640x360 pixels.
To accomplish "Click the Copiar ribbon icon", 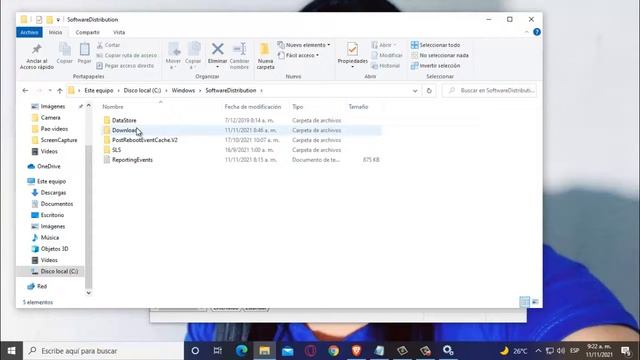I will click(x=64, y=53).
